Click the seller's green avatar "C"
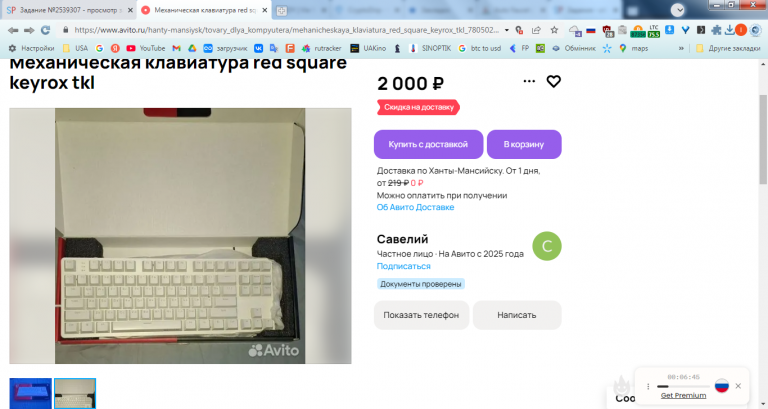This screenshot has height=409, width=768. [547, 246]
